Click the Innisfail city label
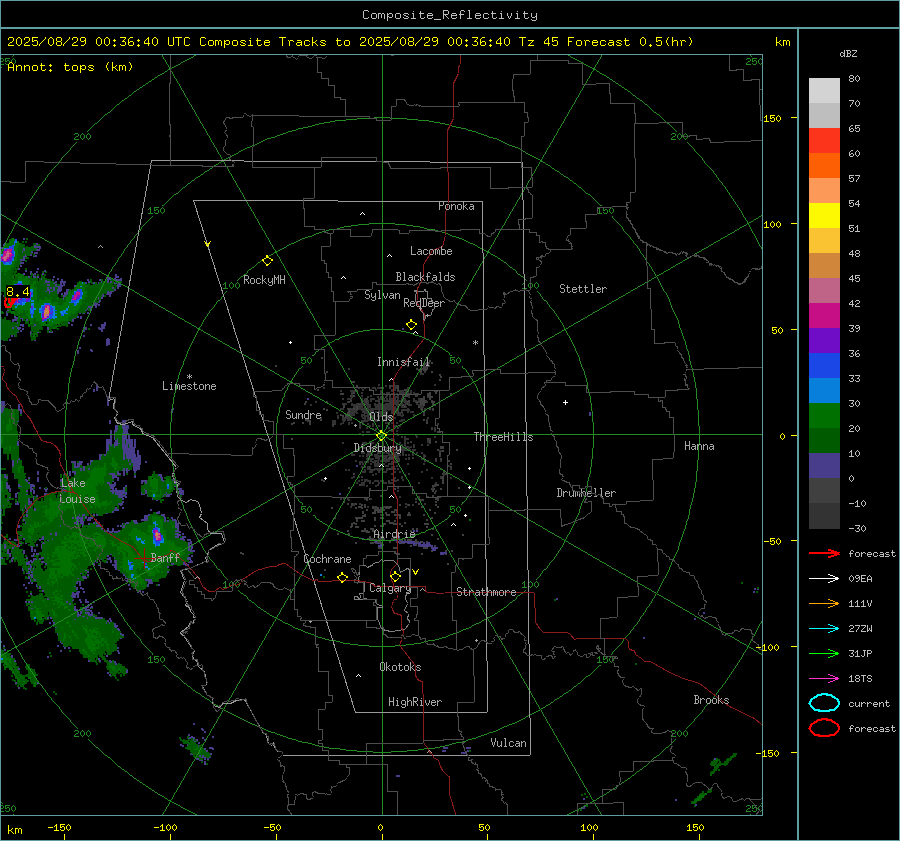The width and height of the screenshot is (900, 841). click(404, 362)
